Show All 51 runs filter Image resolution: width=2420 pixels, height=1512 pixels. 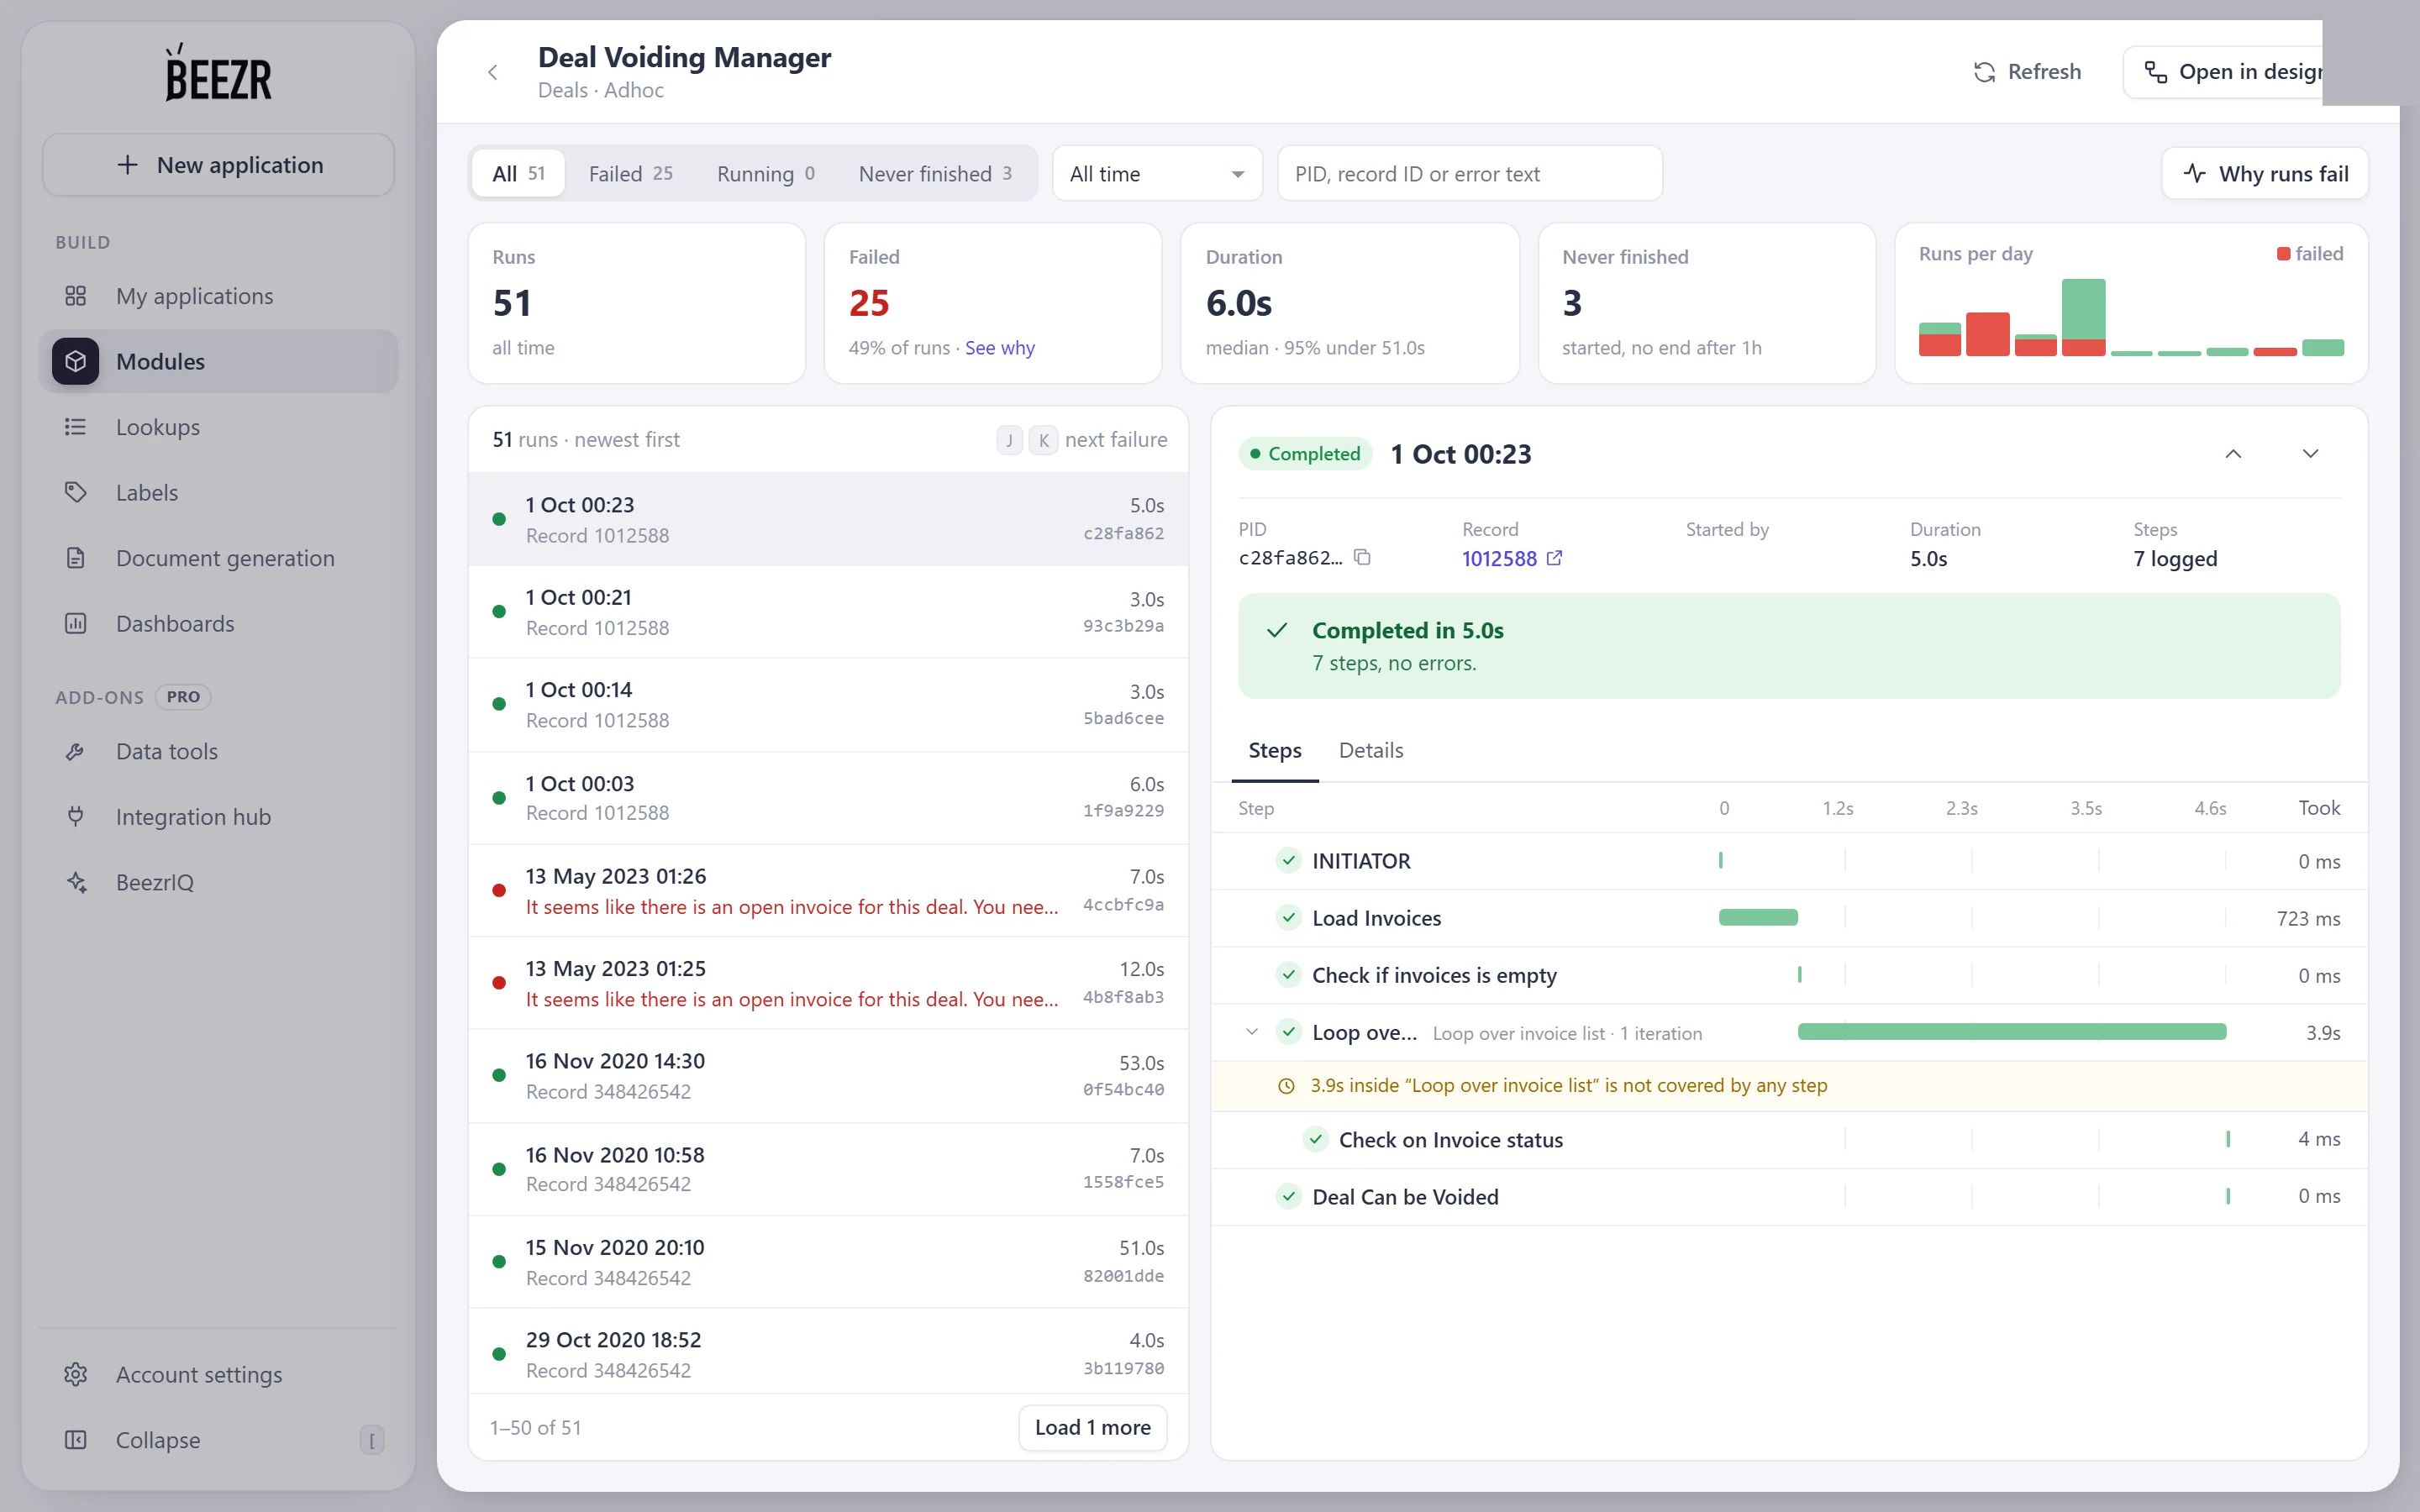coord(518,174)
